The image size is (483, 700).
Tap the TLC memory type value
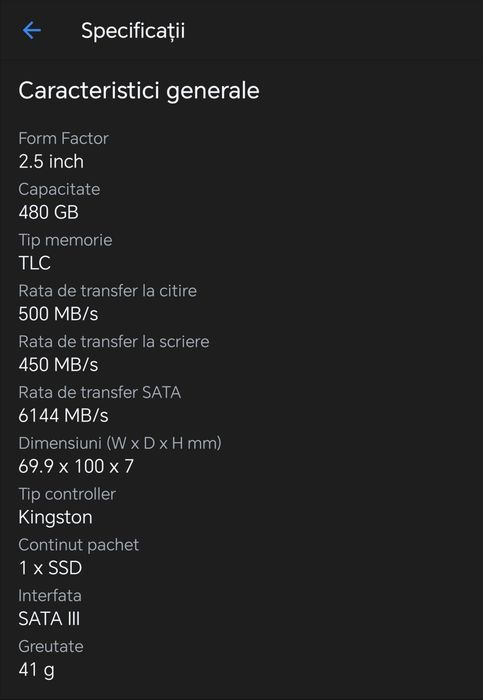tap(34, 263)
